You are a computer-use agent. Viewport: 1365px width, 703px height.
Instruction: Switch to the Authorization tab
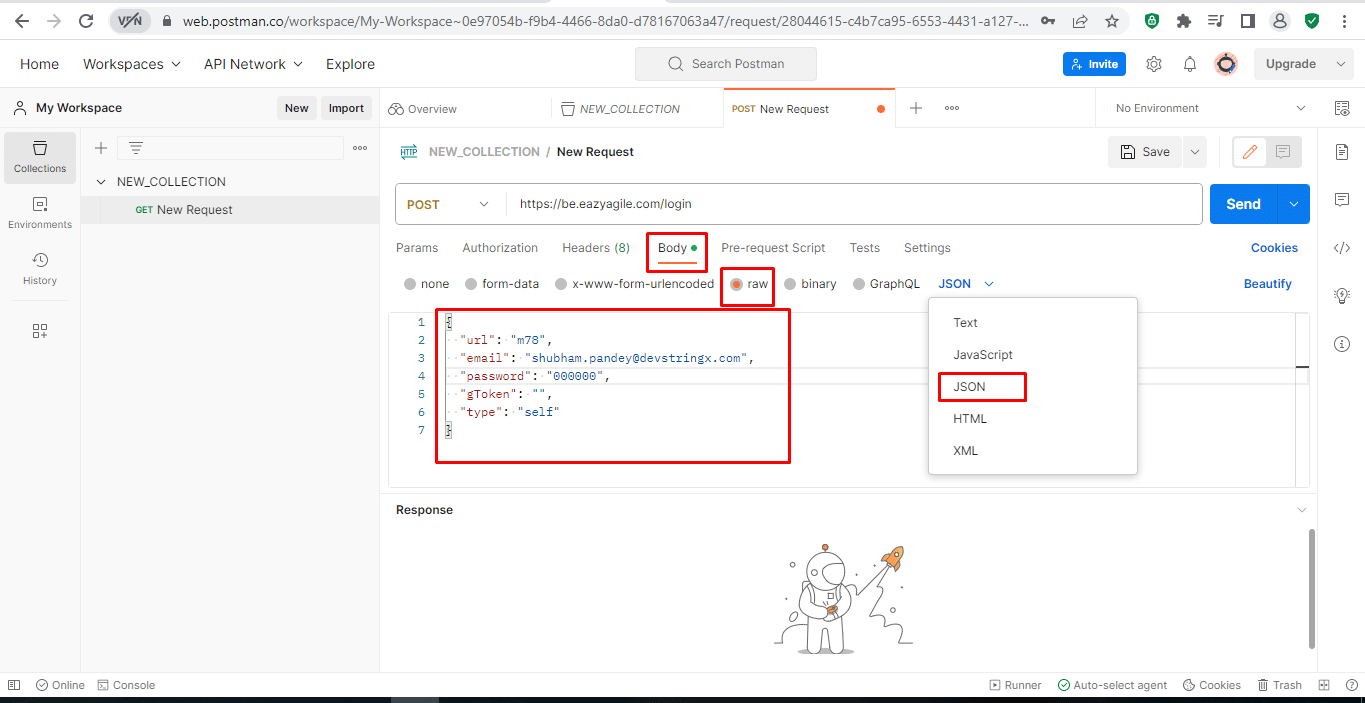pyautogui.click(x=500, y=248)
